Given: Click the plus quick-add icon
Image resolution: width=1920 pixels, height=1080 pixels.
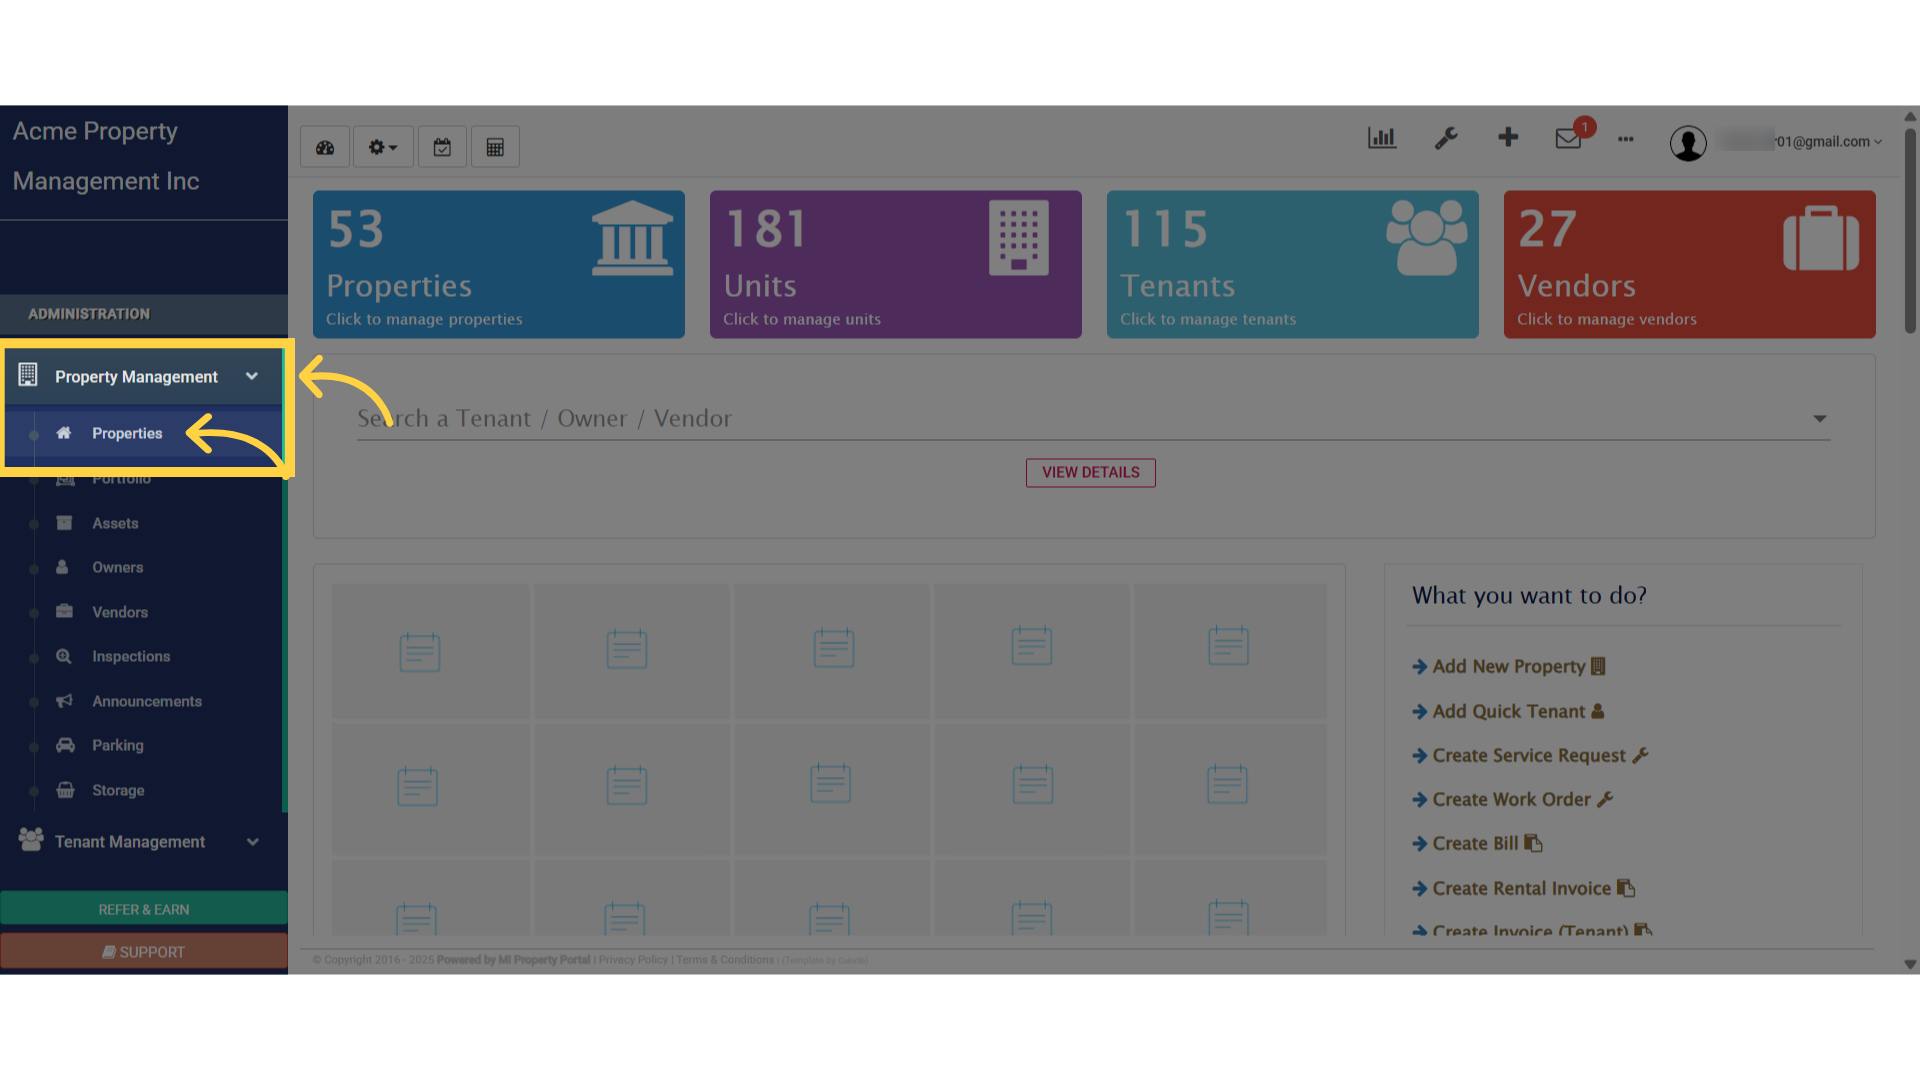Looking at the screenshot, I should tap(1508, 138).
